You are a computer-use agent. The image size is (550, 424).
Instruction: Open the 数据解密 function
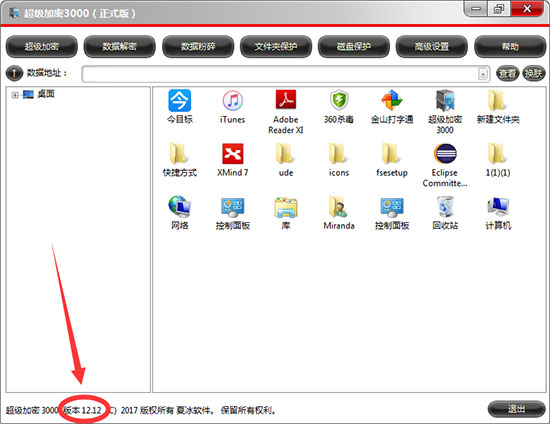click(x=119, y=47)
